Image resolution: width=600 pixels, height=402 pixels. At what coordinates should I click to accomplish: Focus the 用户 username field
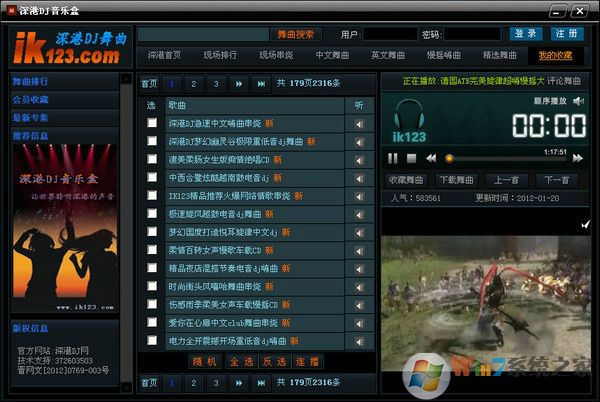tap(390, 34)
